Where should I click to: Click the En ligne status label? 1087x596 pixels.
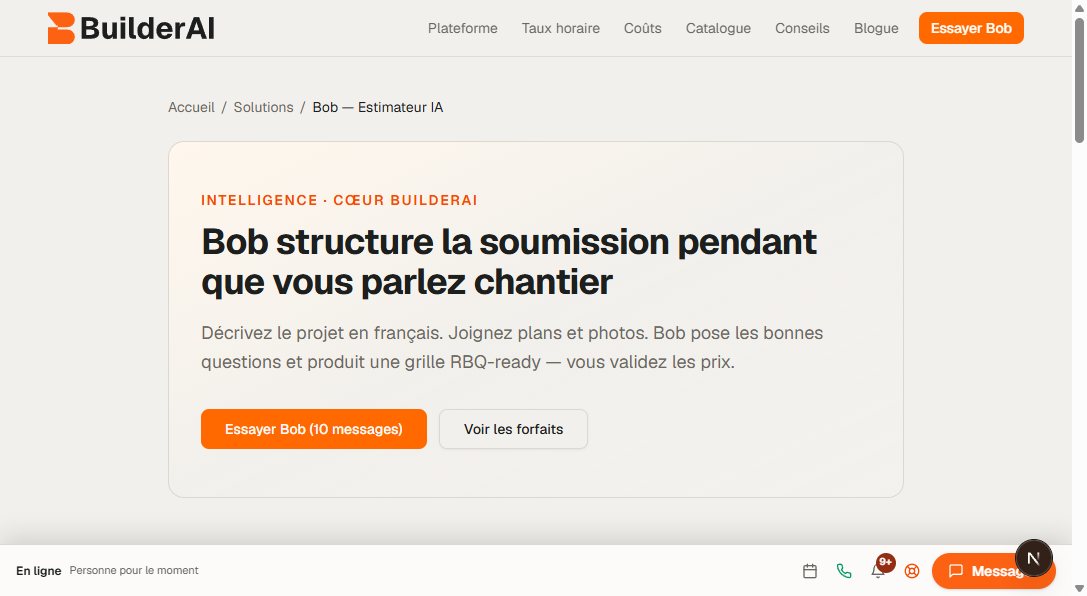point(39,571)
